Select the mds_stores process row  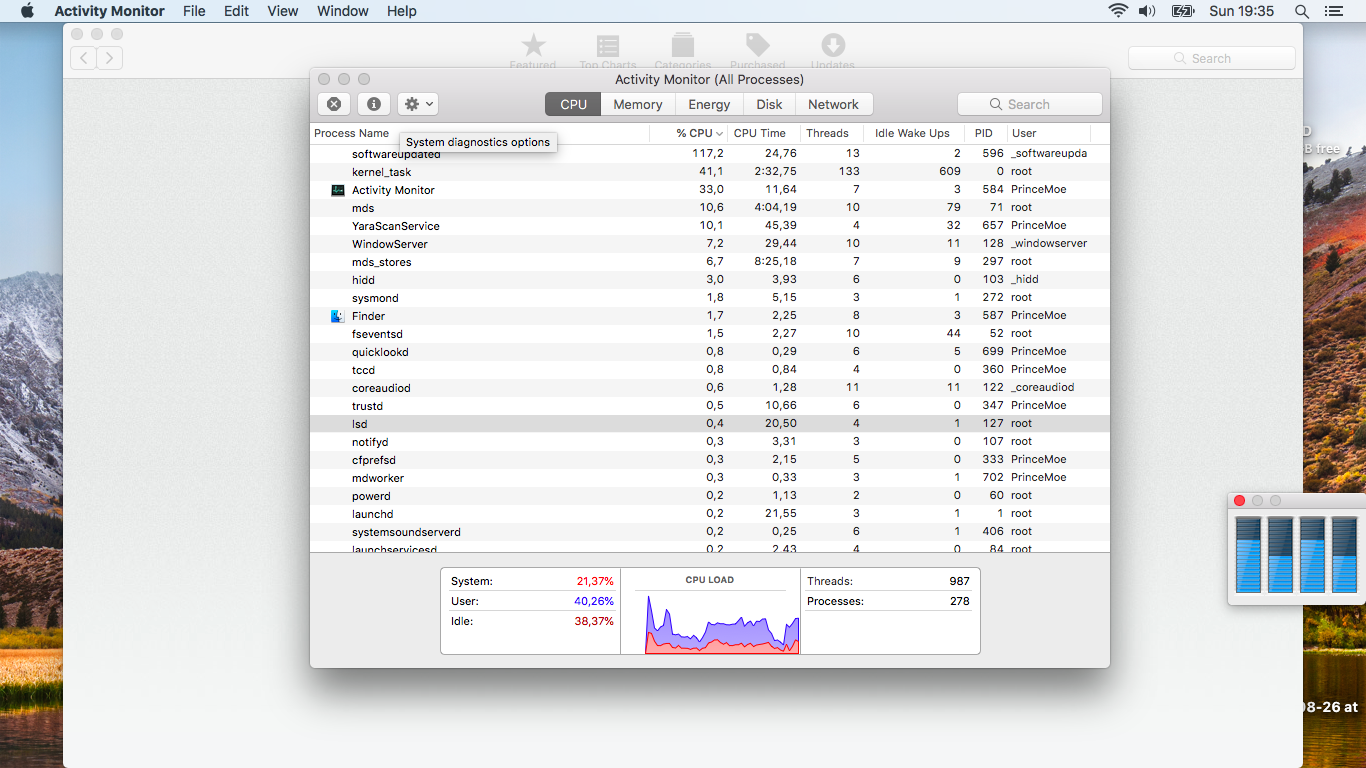click(710, 262)
